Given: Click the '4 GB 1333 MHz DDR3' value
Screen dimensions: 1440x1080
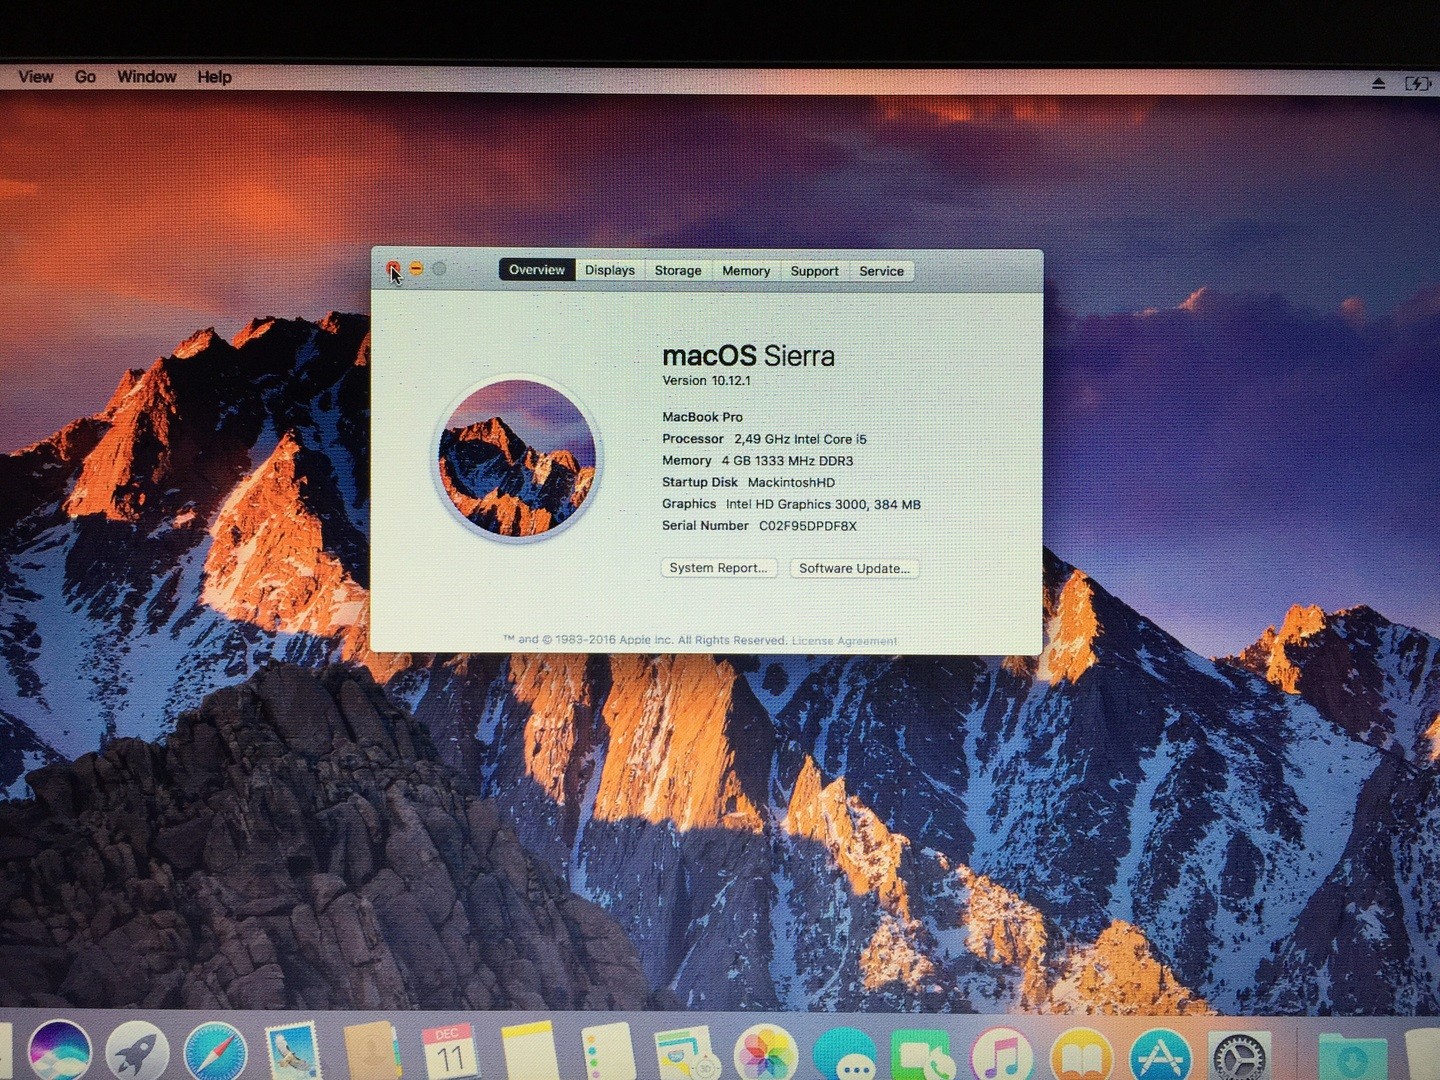Looking at the screenshot, I should 787,461.
